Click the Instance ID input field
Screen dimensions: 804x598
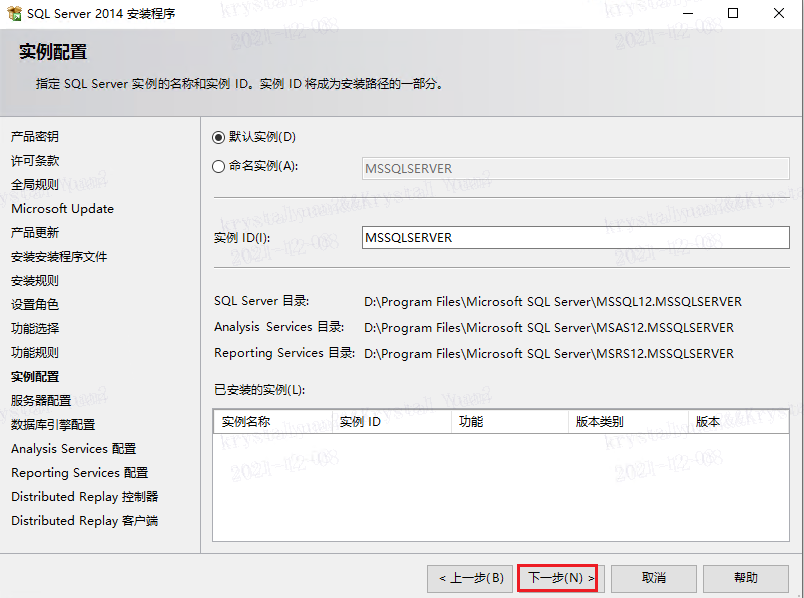point(575,238)
